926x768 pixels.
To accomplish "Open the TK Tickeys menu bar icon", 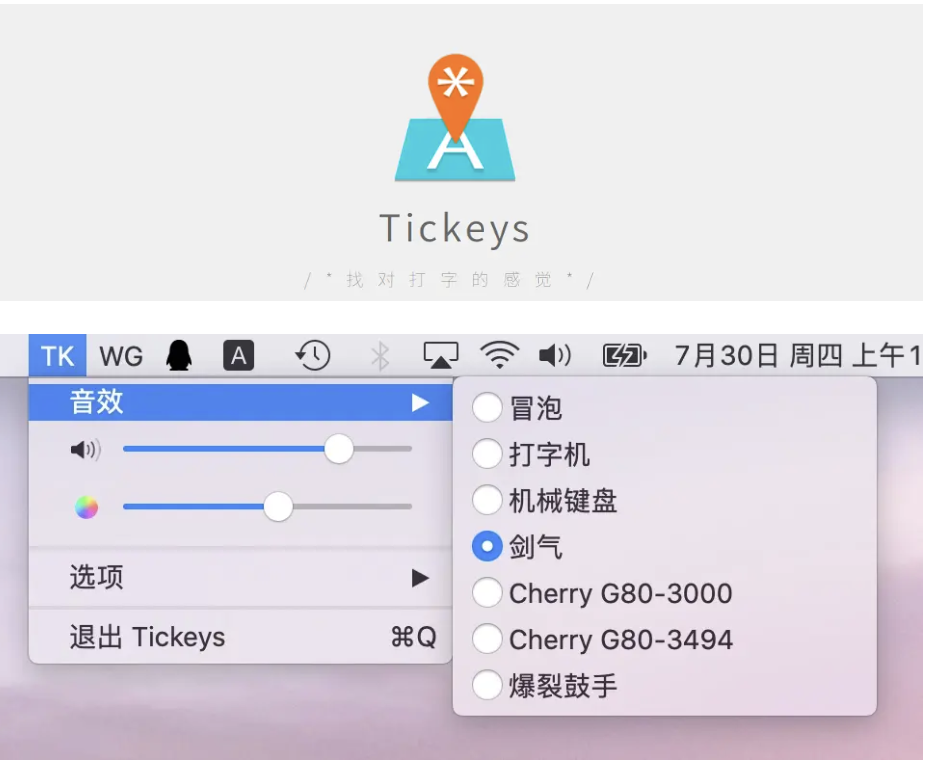I will [57, 355].
